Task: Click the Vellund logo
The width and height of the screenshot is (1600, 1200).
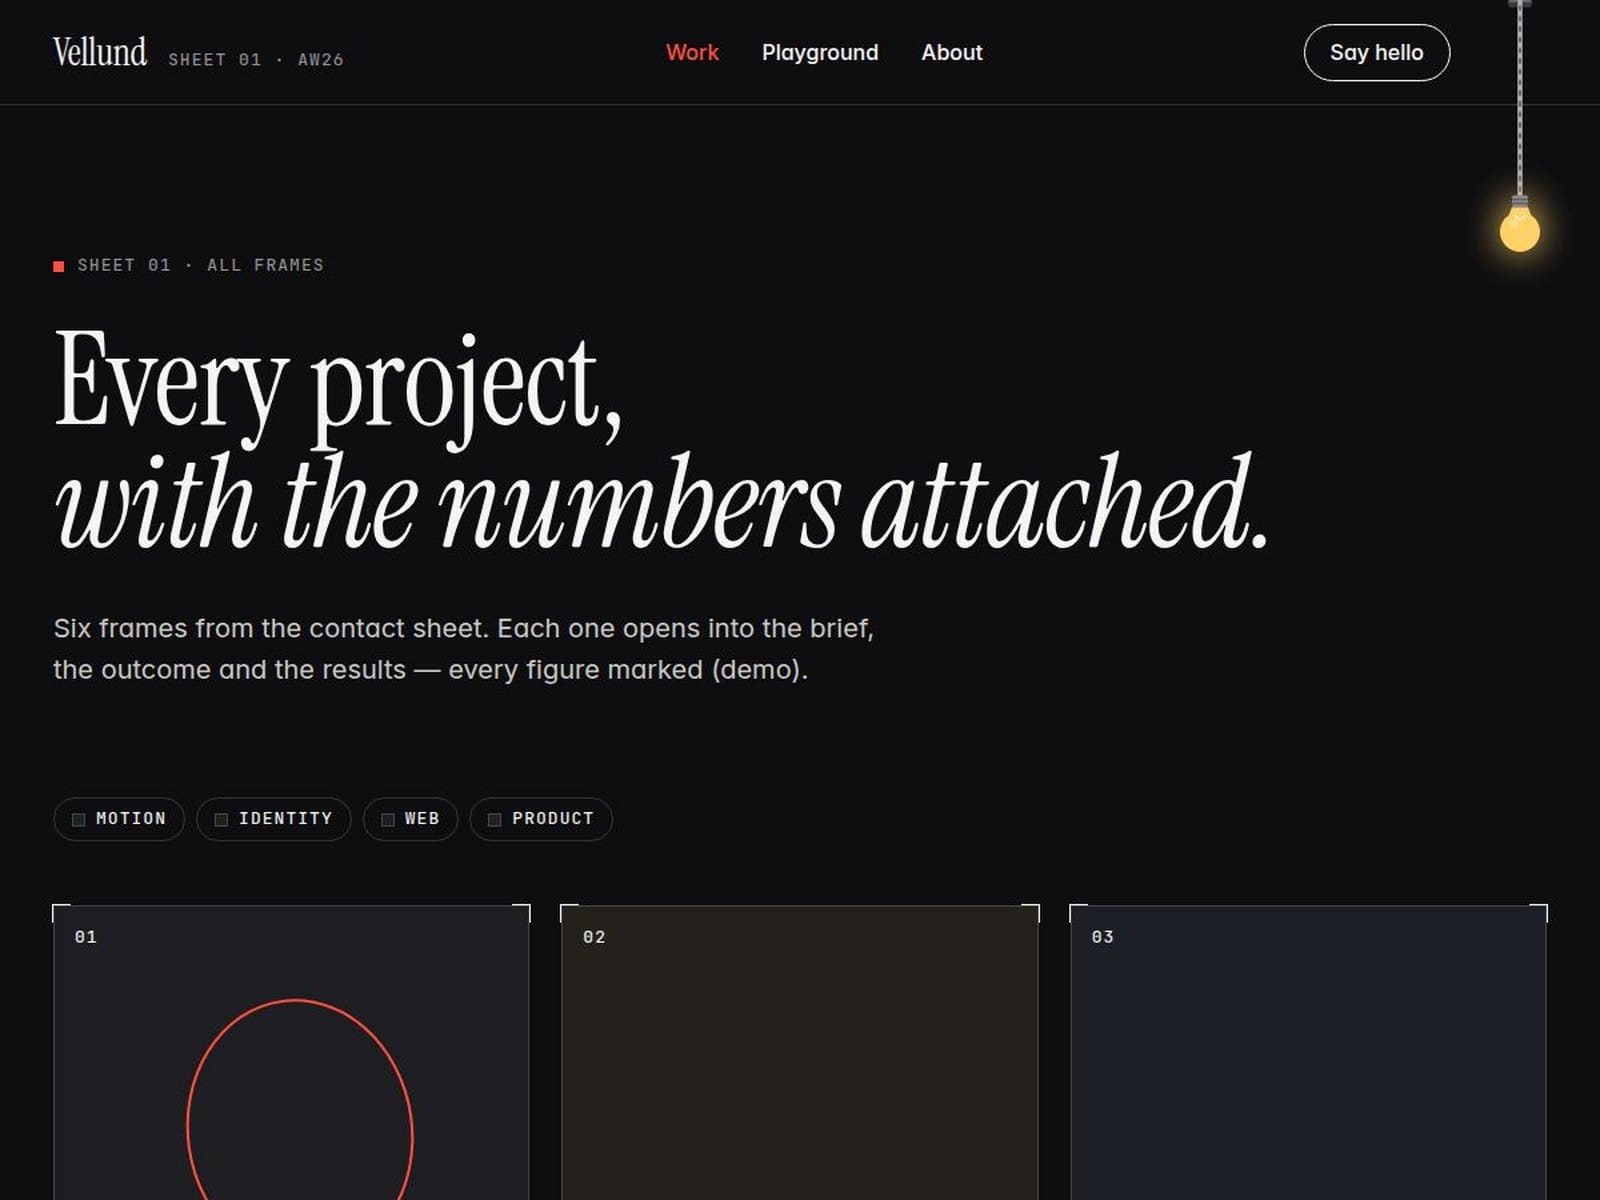Action: pos(100,52)
